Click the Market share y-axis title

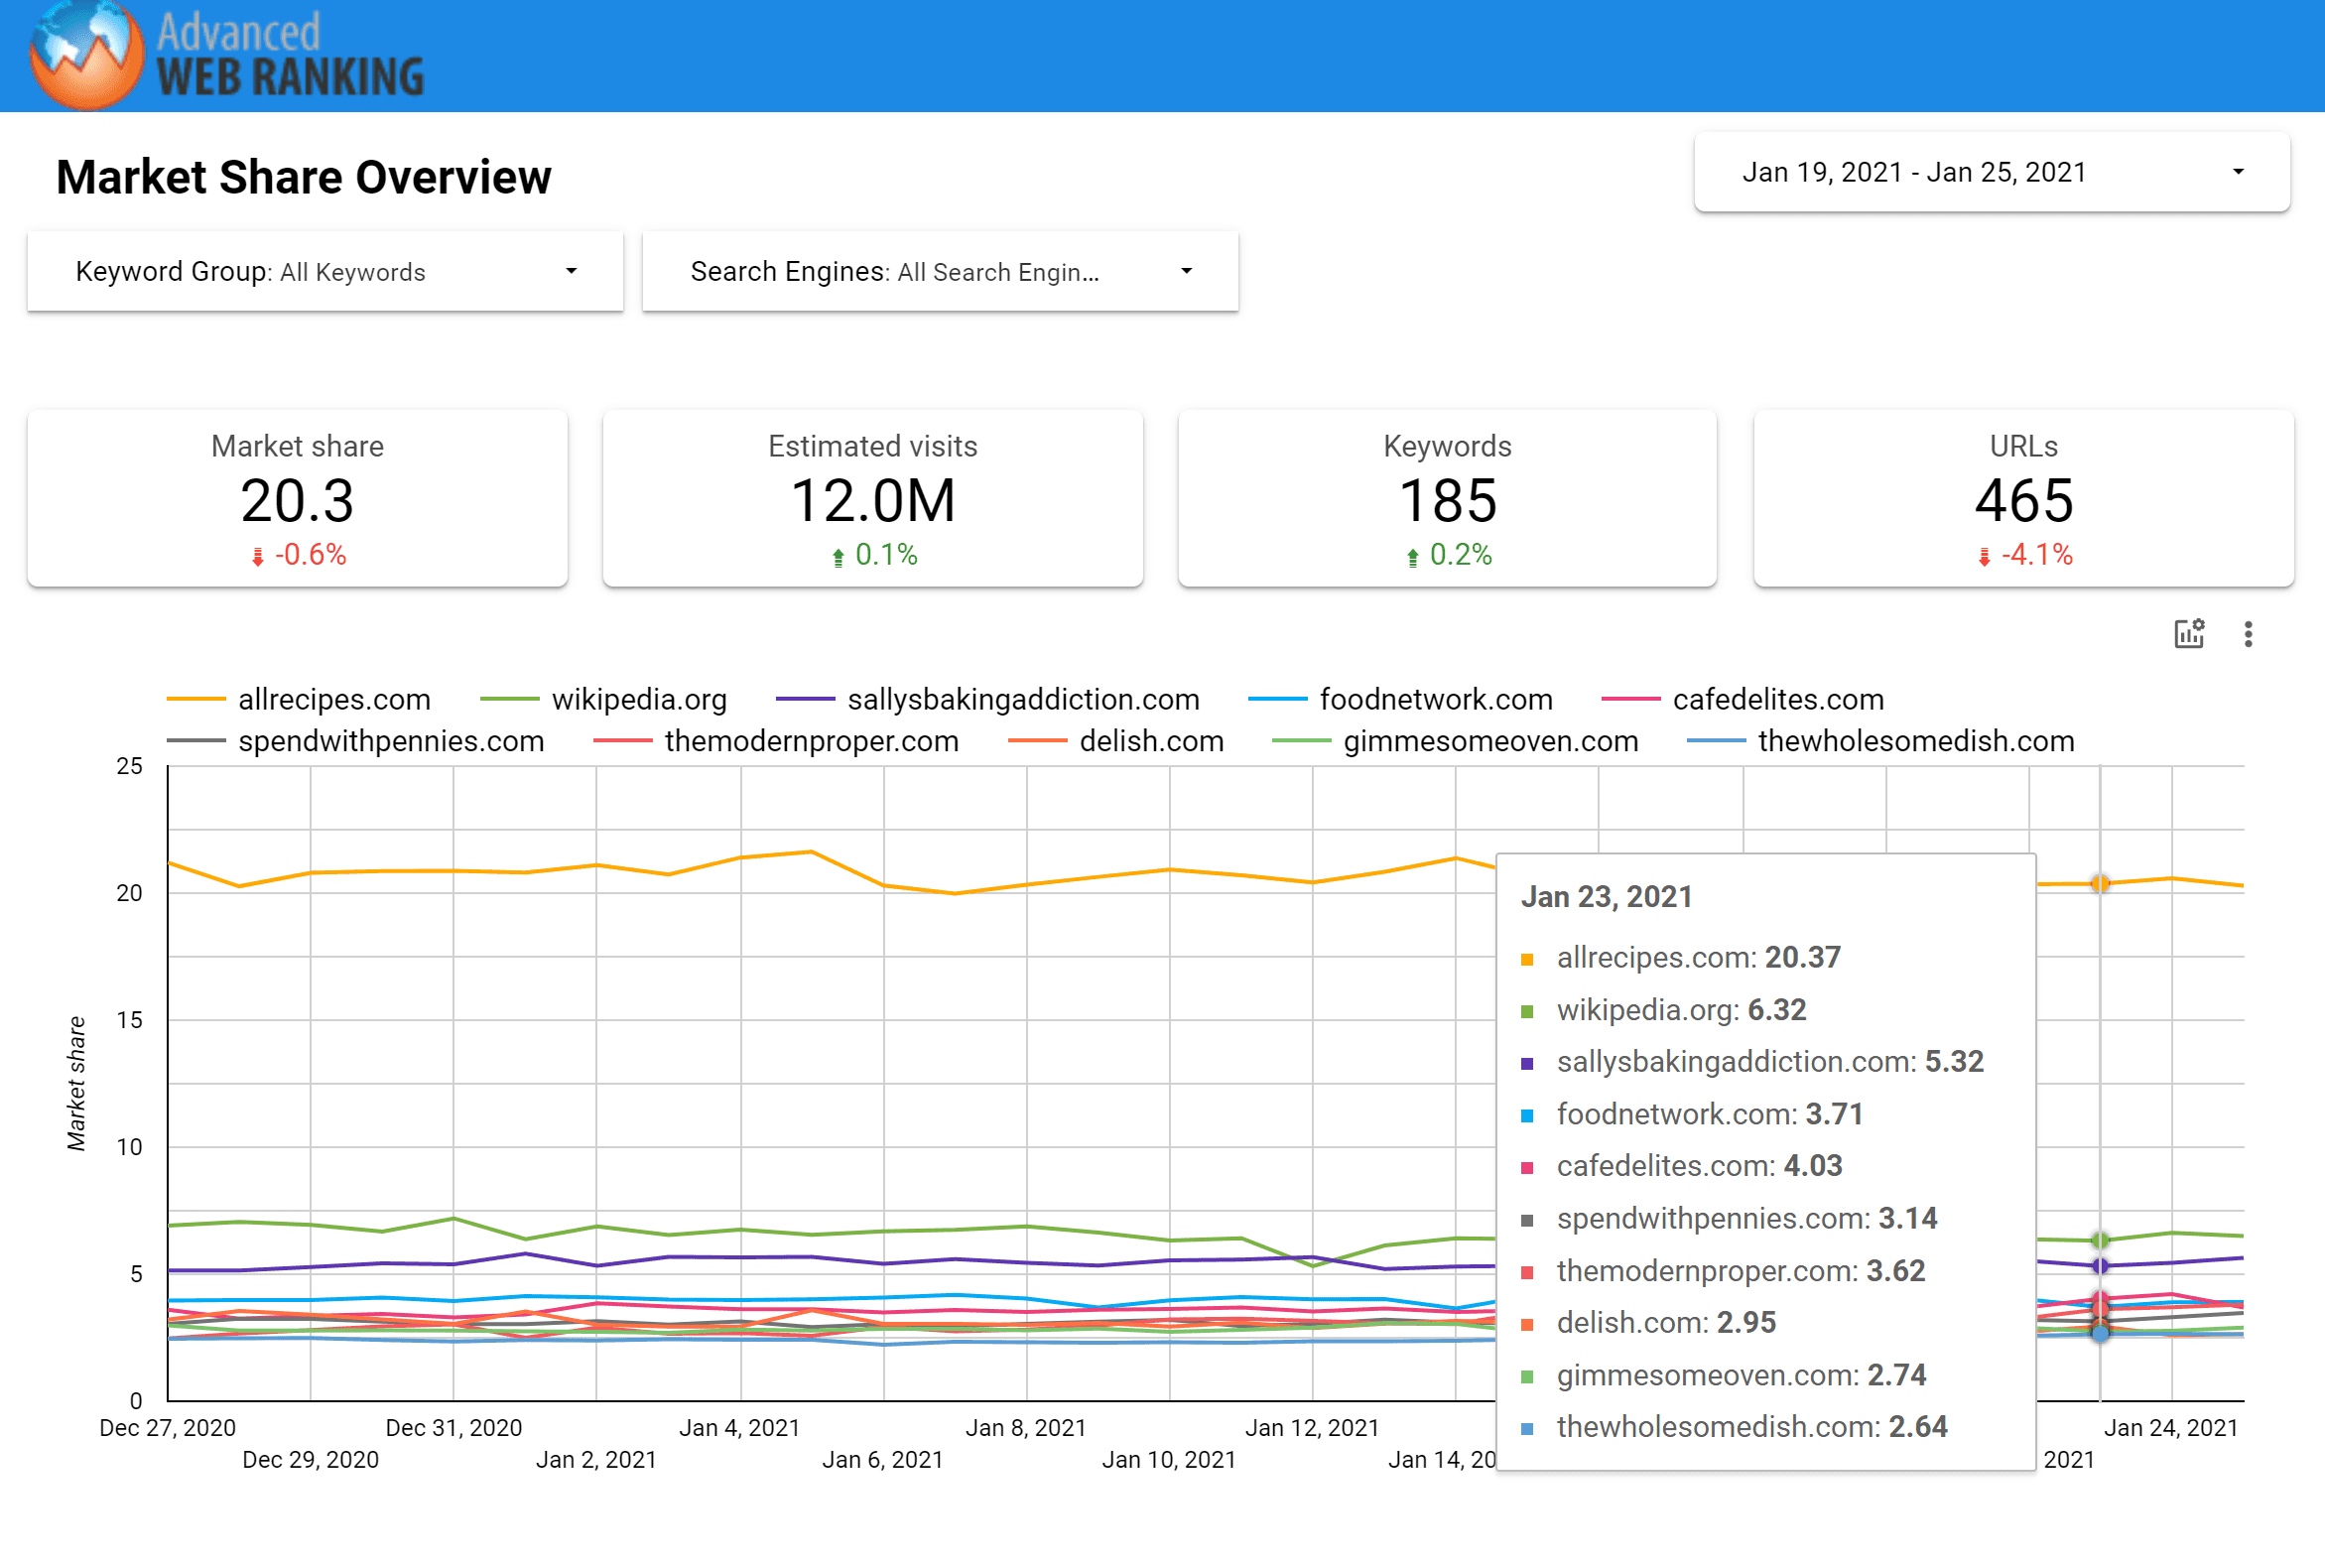pos(76,1084)
